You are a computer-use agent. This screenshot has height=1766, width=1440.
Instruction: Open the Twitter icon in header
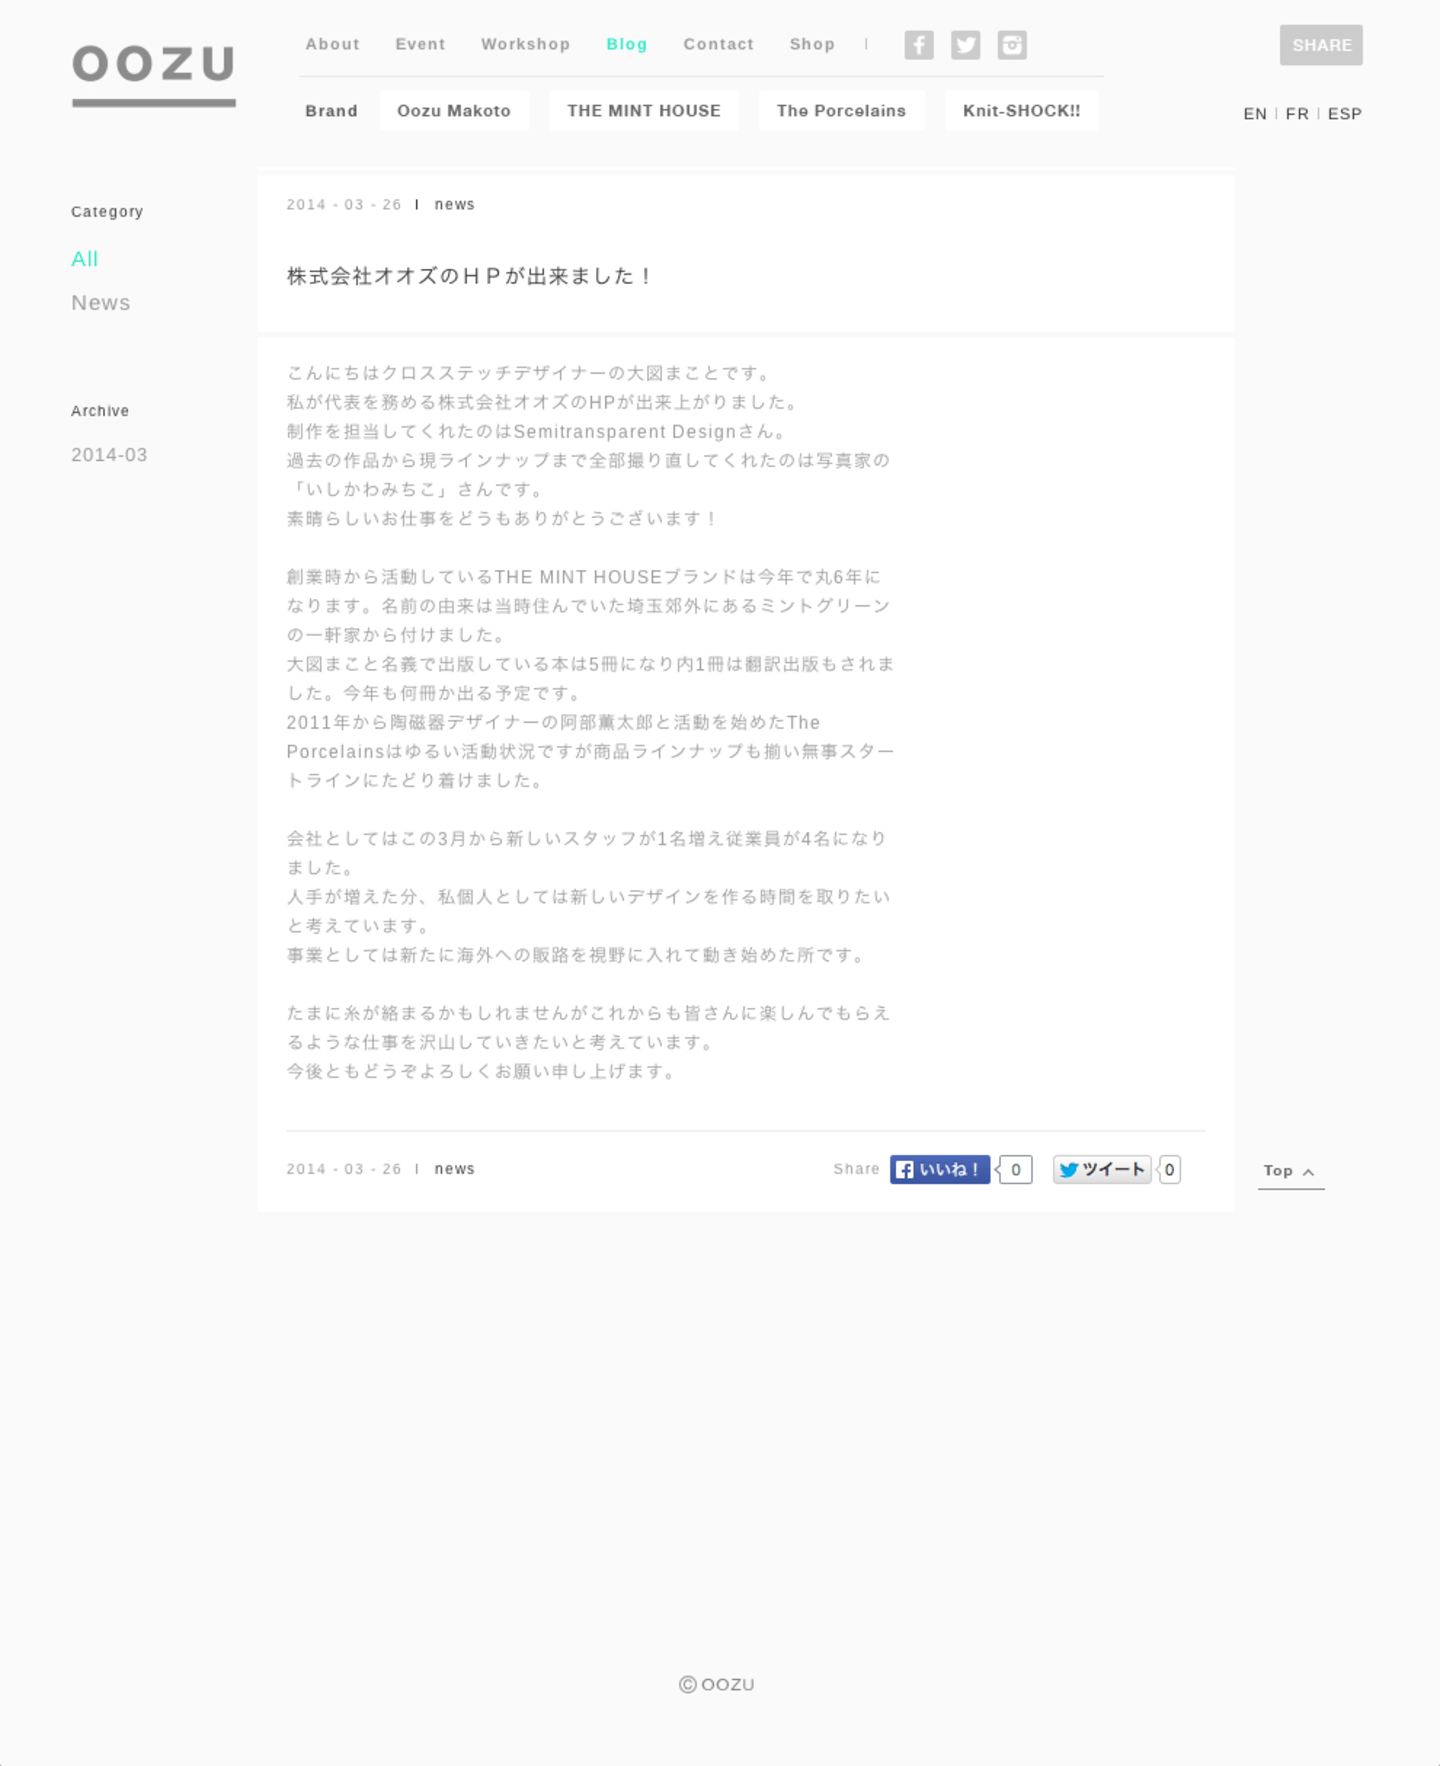(965, 45)
